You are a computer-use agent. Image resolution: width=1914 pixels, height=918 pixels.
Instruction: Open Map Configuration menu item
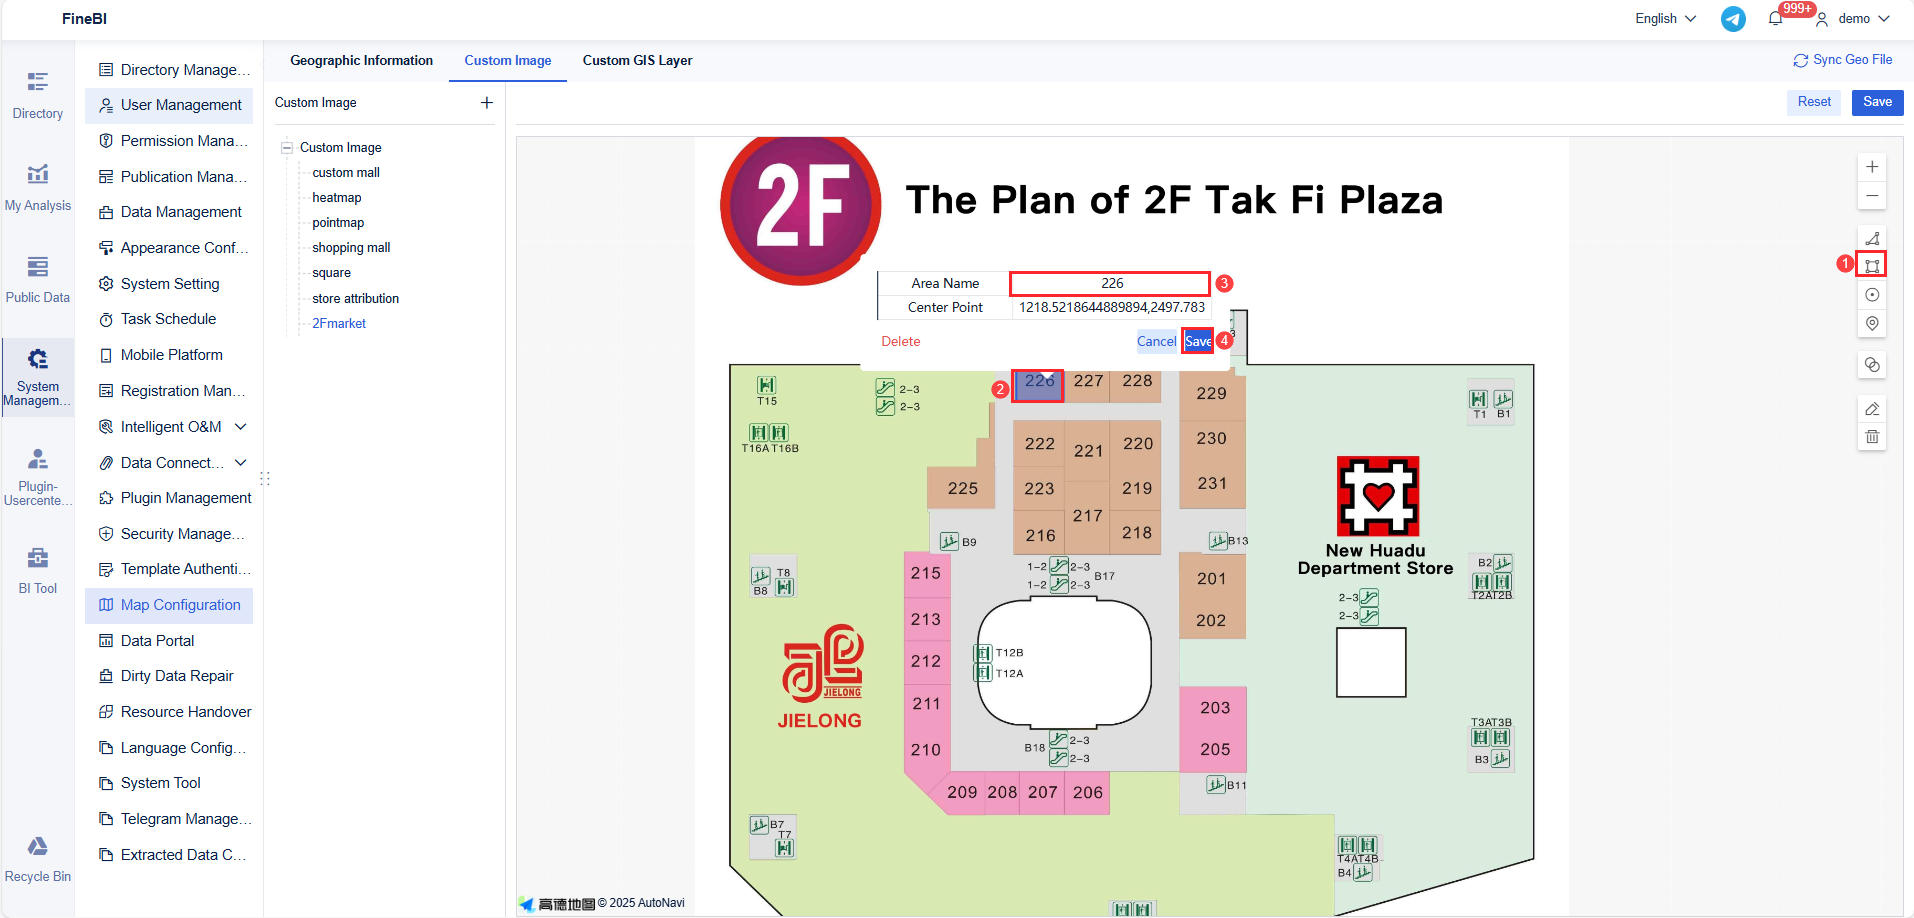(x=169, y=605)
